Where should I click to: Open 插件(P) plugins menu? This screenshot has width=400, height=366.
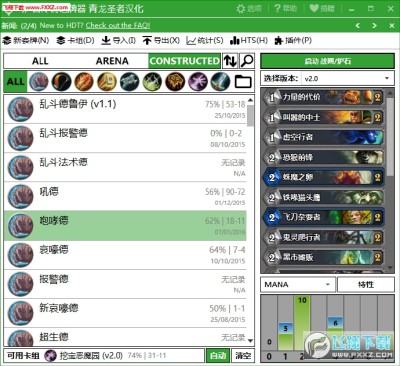pyautogui.click(x=293, y=41)
